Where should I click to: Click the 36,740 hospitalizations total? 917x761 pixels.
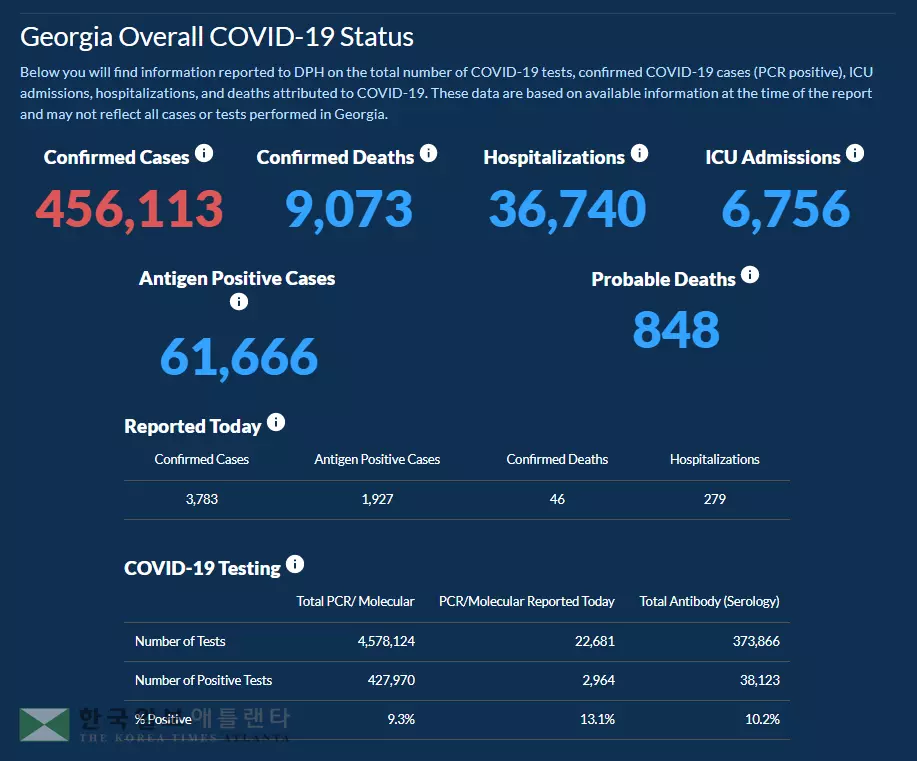[x=567, y=209]
